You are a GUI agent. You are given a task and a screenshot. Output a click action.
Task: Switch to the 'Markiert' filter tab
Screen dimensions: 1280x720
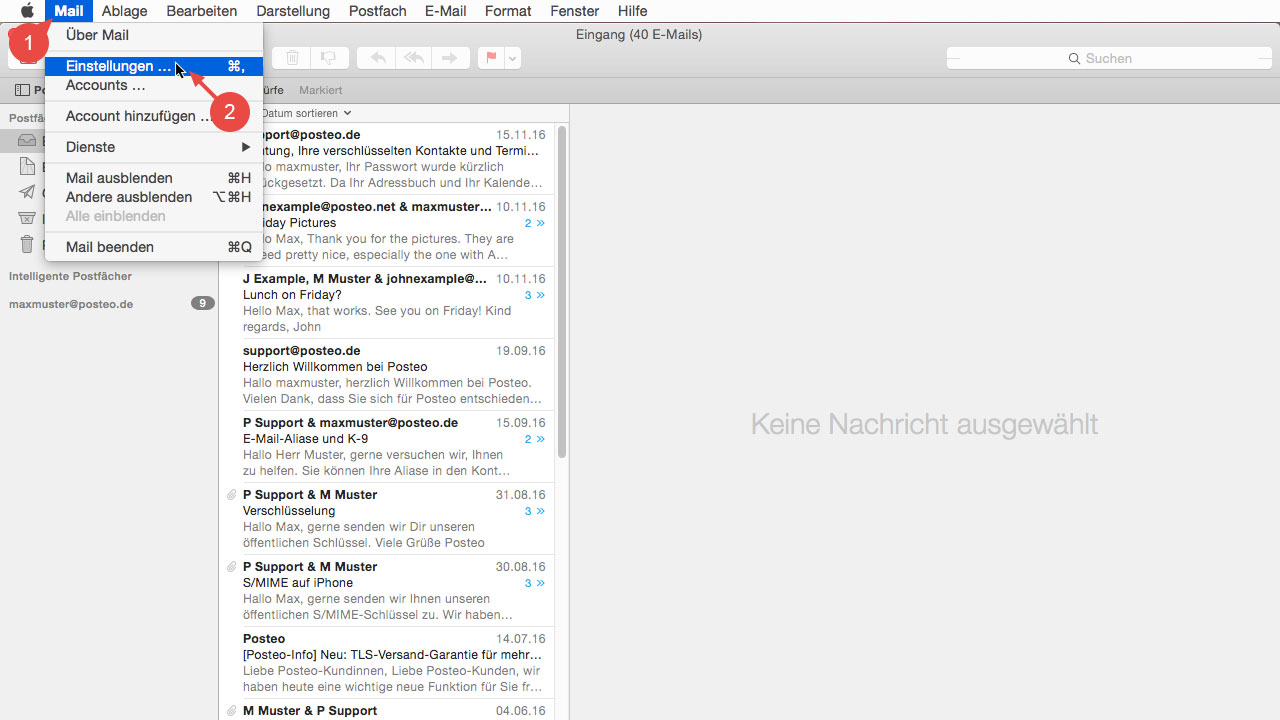click(320, 90)
